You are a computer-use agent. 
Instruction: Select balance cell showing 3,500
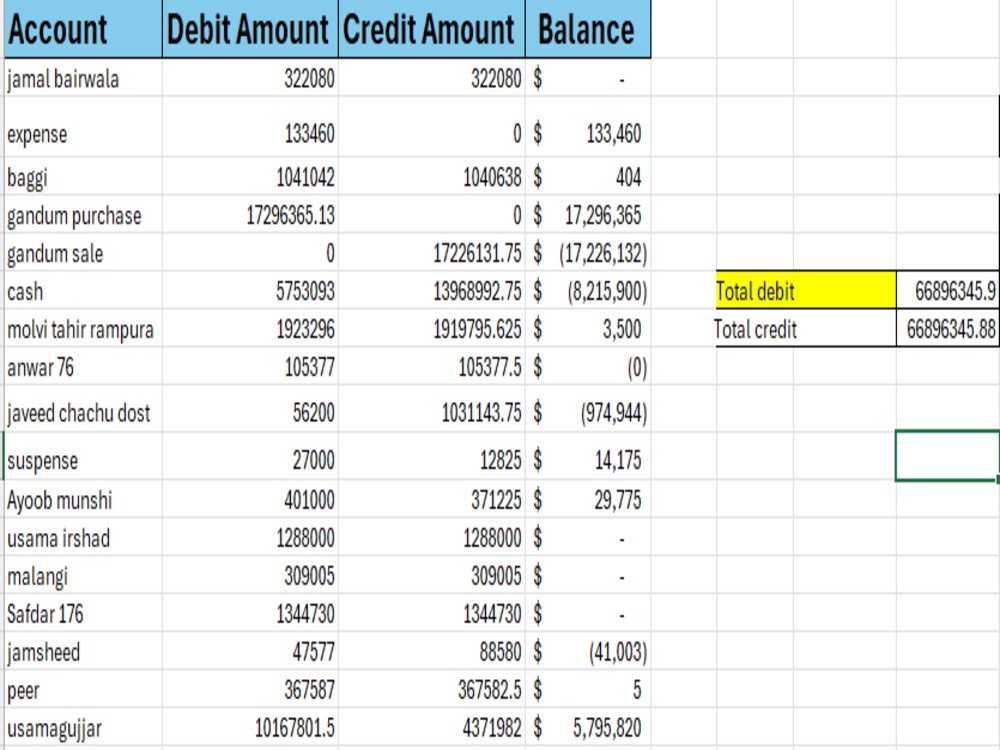(x=588, y=328)
